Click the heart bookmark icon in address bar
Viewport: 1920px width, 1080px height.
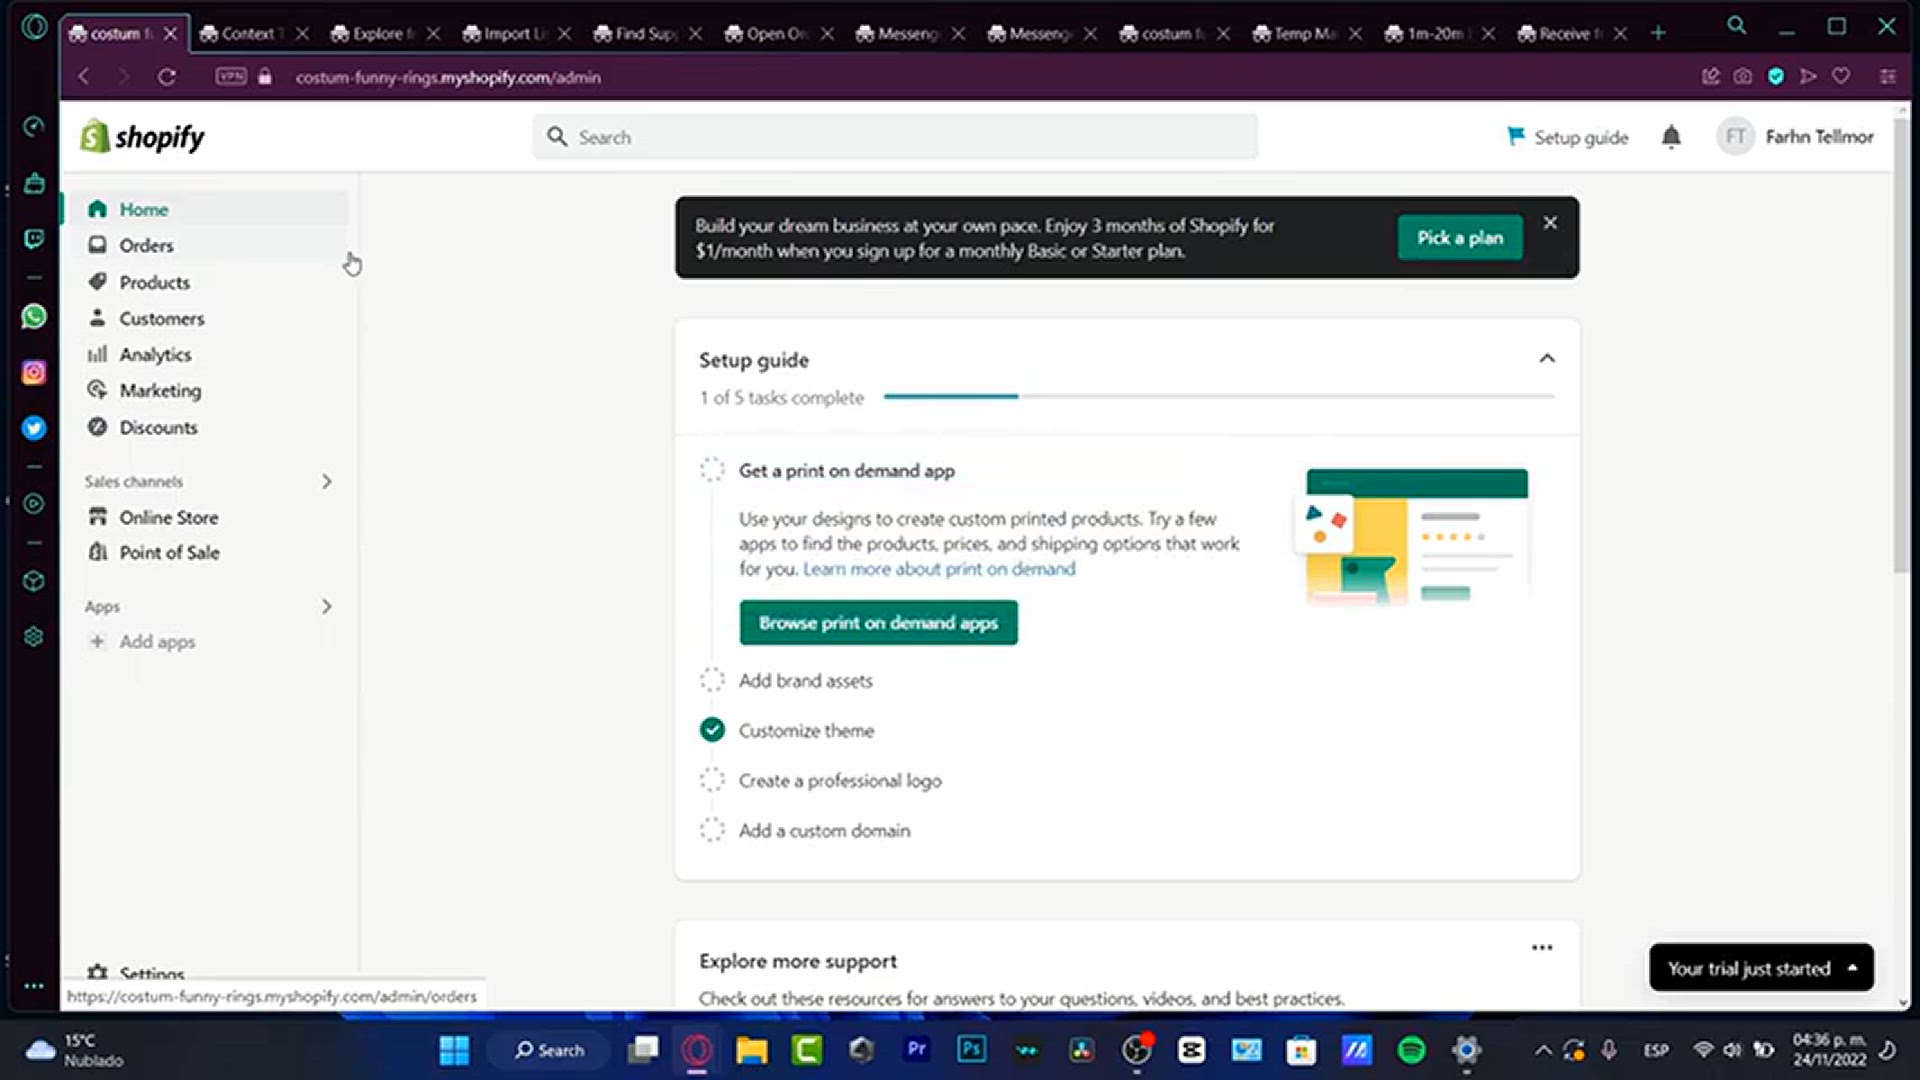click(x=1841, y=76)
